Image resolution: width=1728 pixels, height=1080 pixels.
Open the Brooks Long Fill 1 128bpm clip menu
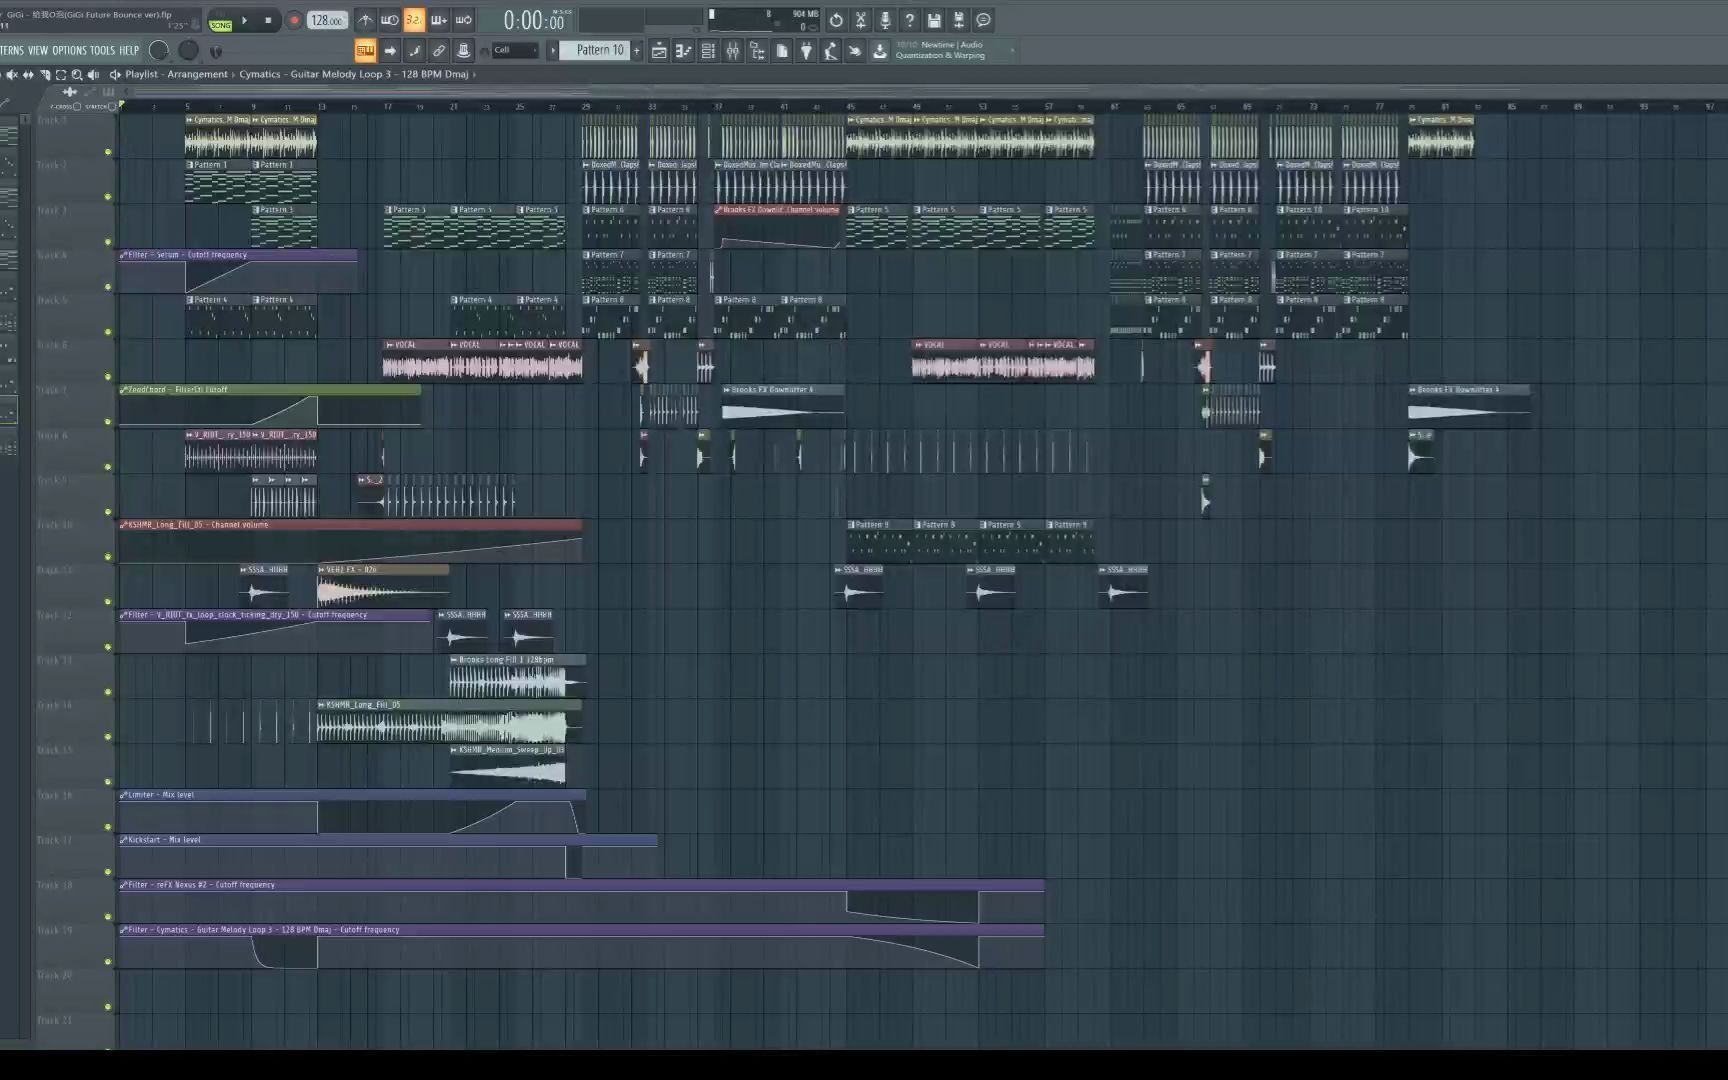[x=455, y=660]
